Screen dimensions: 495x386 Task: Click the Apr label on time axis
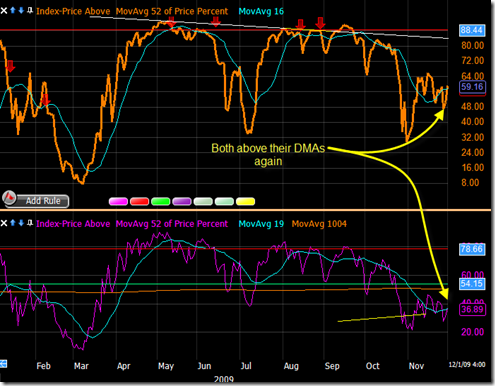123,366
